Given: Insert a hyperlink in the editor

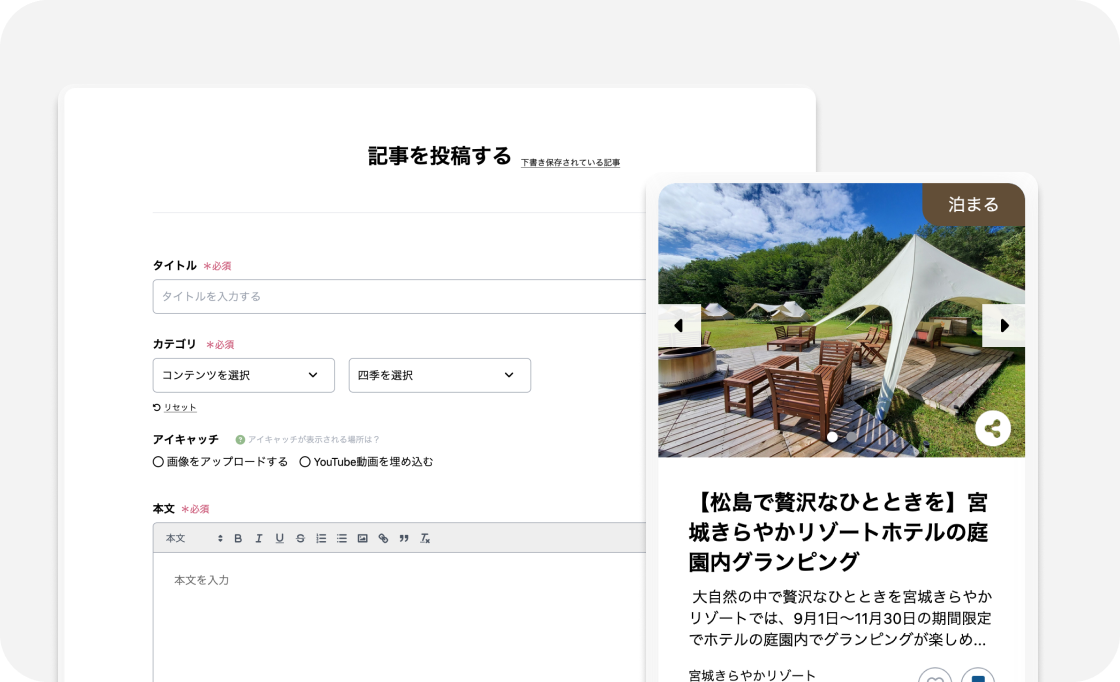Looking at the screenshot, I should [x=382, y=538].
